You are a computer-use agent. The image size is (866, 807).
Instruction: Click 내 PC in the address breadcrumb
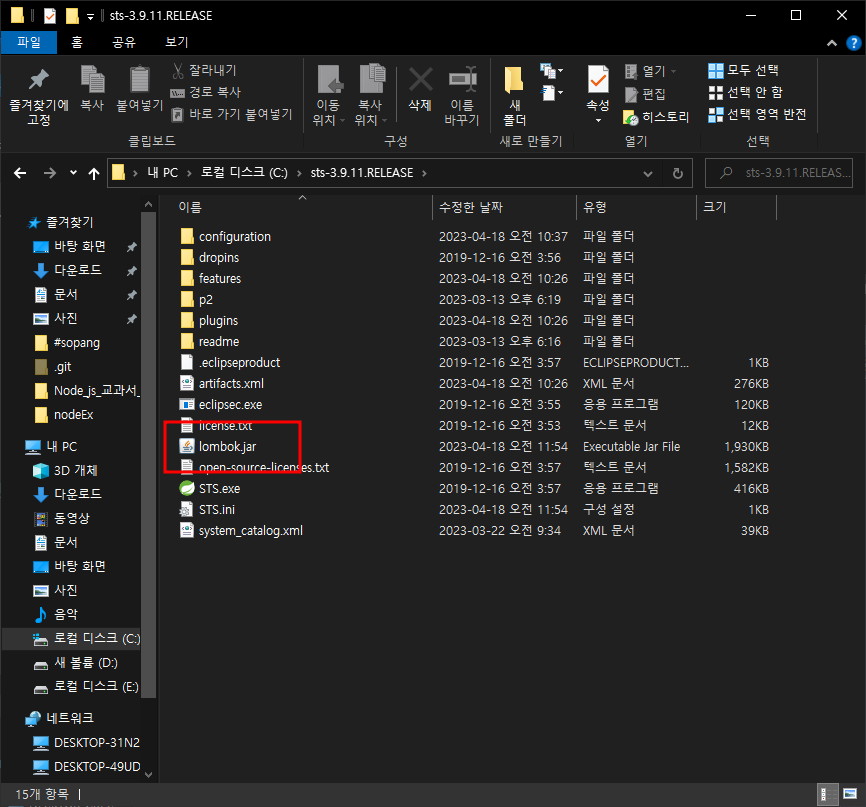pos(162,173)
